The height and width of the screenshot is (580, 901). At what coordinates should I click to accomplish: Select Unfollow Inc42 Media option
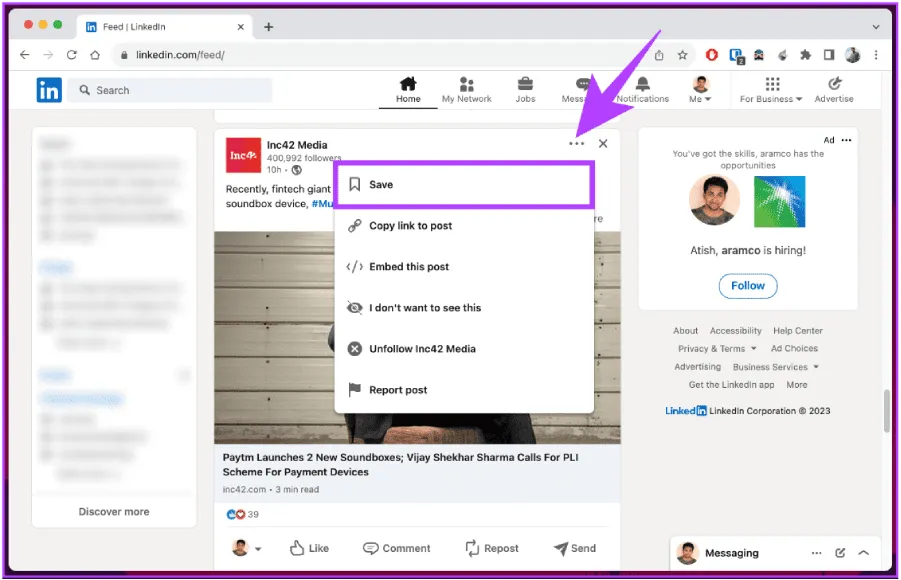point(422,349)
